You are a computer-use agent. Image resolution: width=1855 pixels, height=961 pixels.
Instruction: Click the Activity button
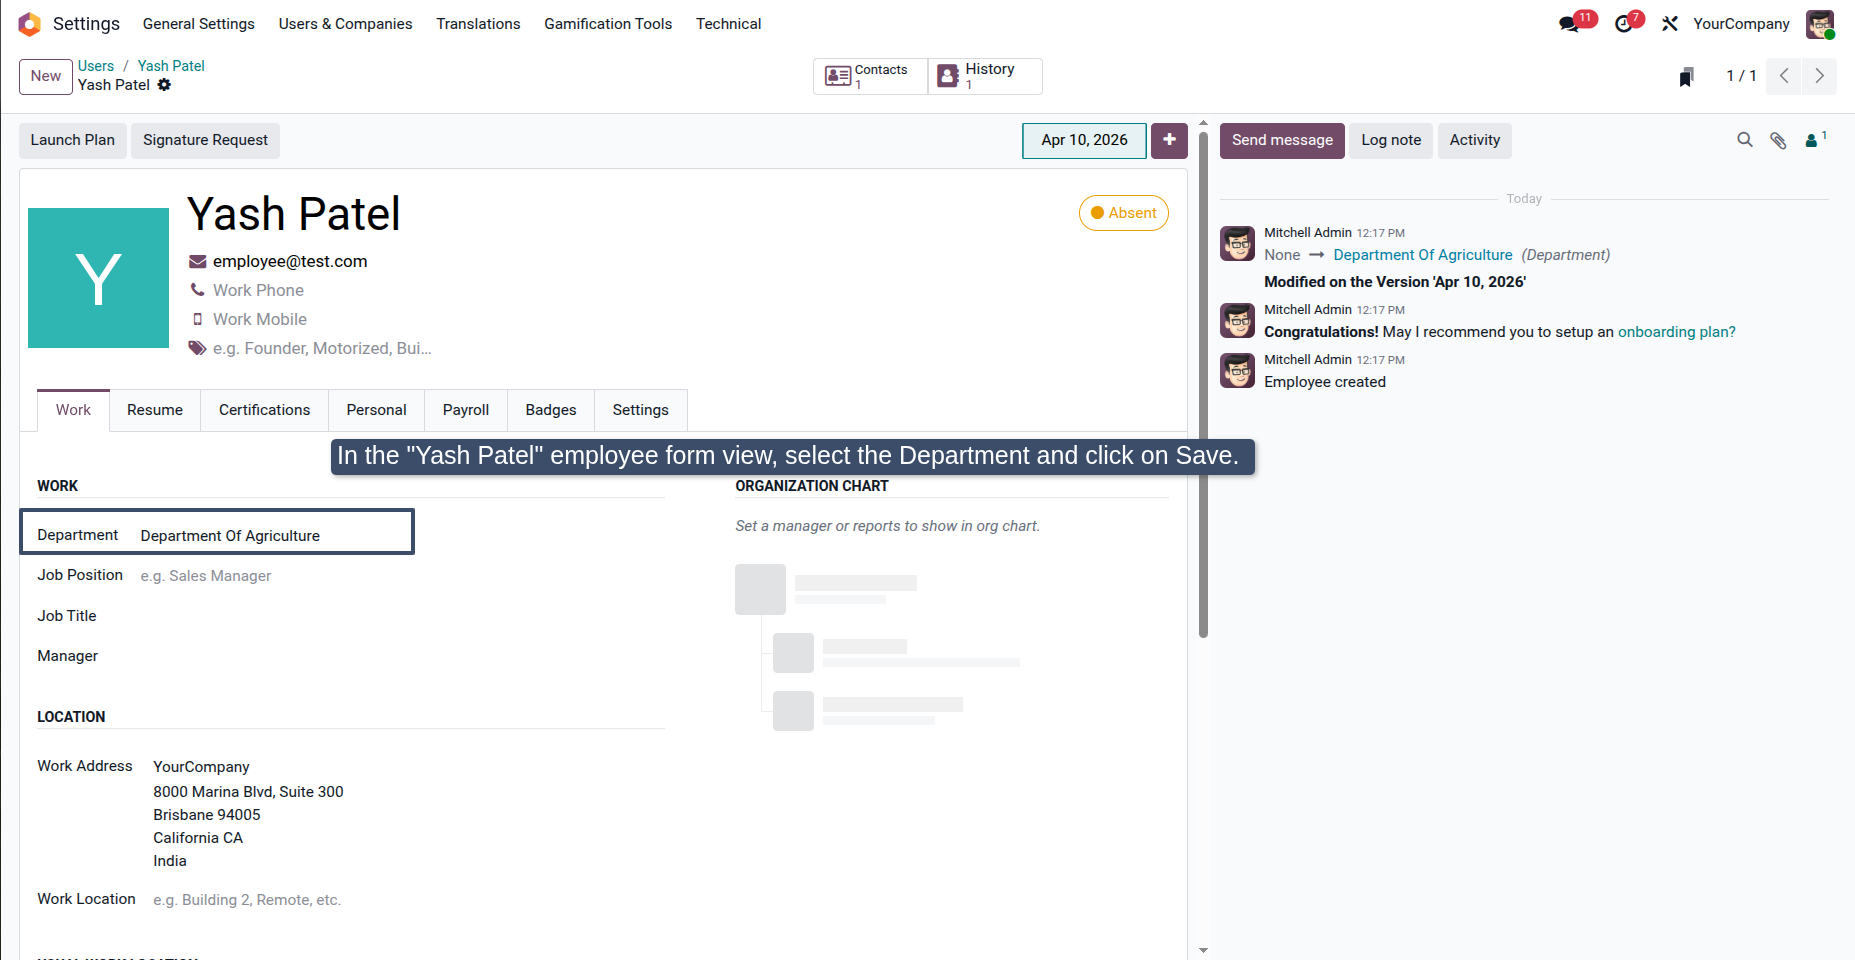click(x=1475, y=140)
